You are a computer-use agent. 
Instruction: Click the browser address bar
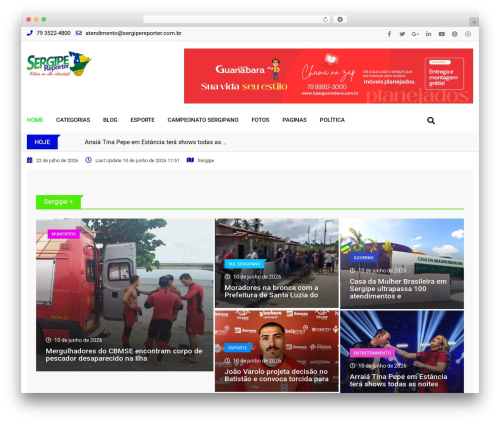[x=237, y=20]
